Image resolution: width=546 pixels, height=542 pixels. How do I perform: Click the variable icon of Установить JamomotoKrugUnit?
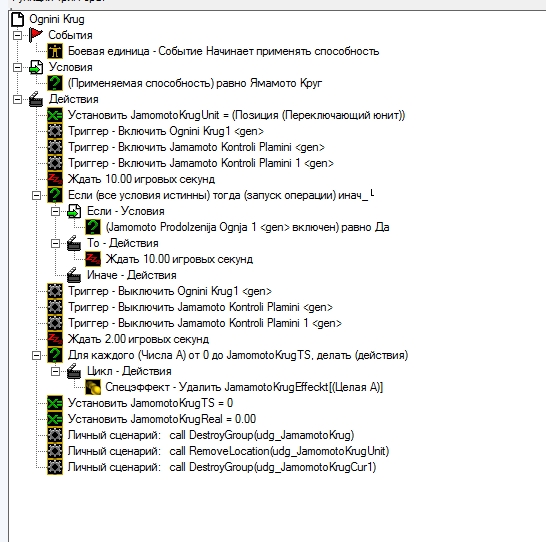55,115
